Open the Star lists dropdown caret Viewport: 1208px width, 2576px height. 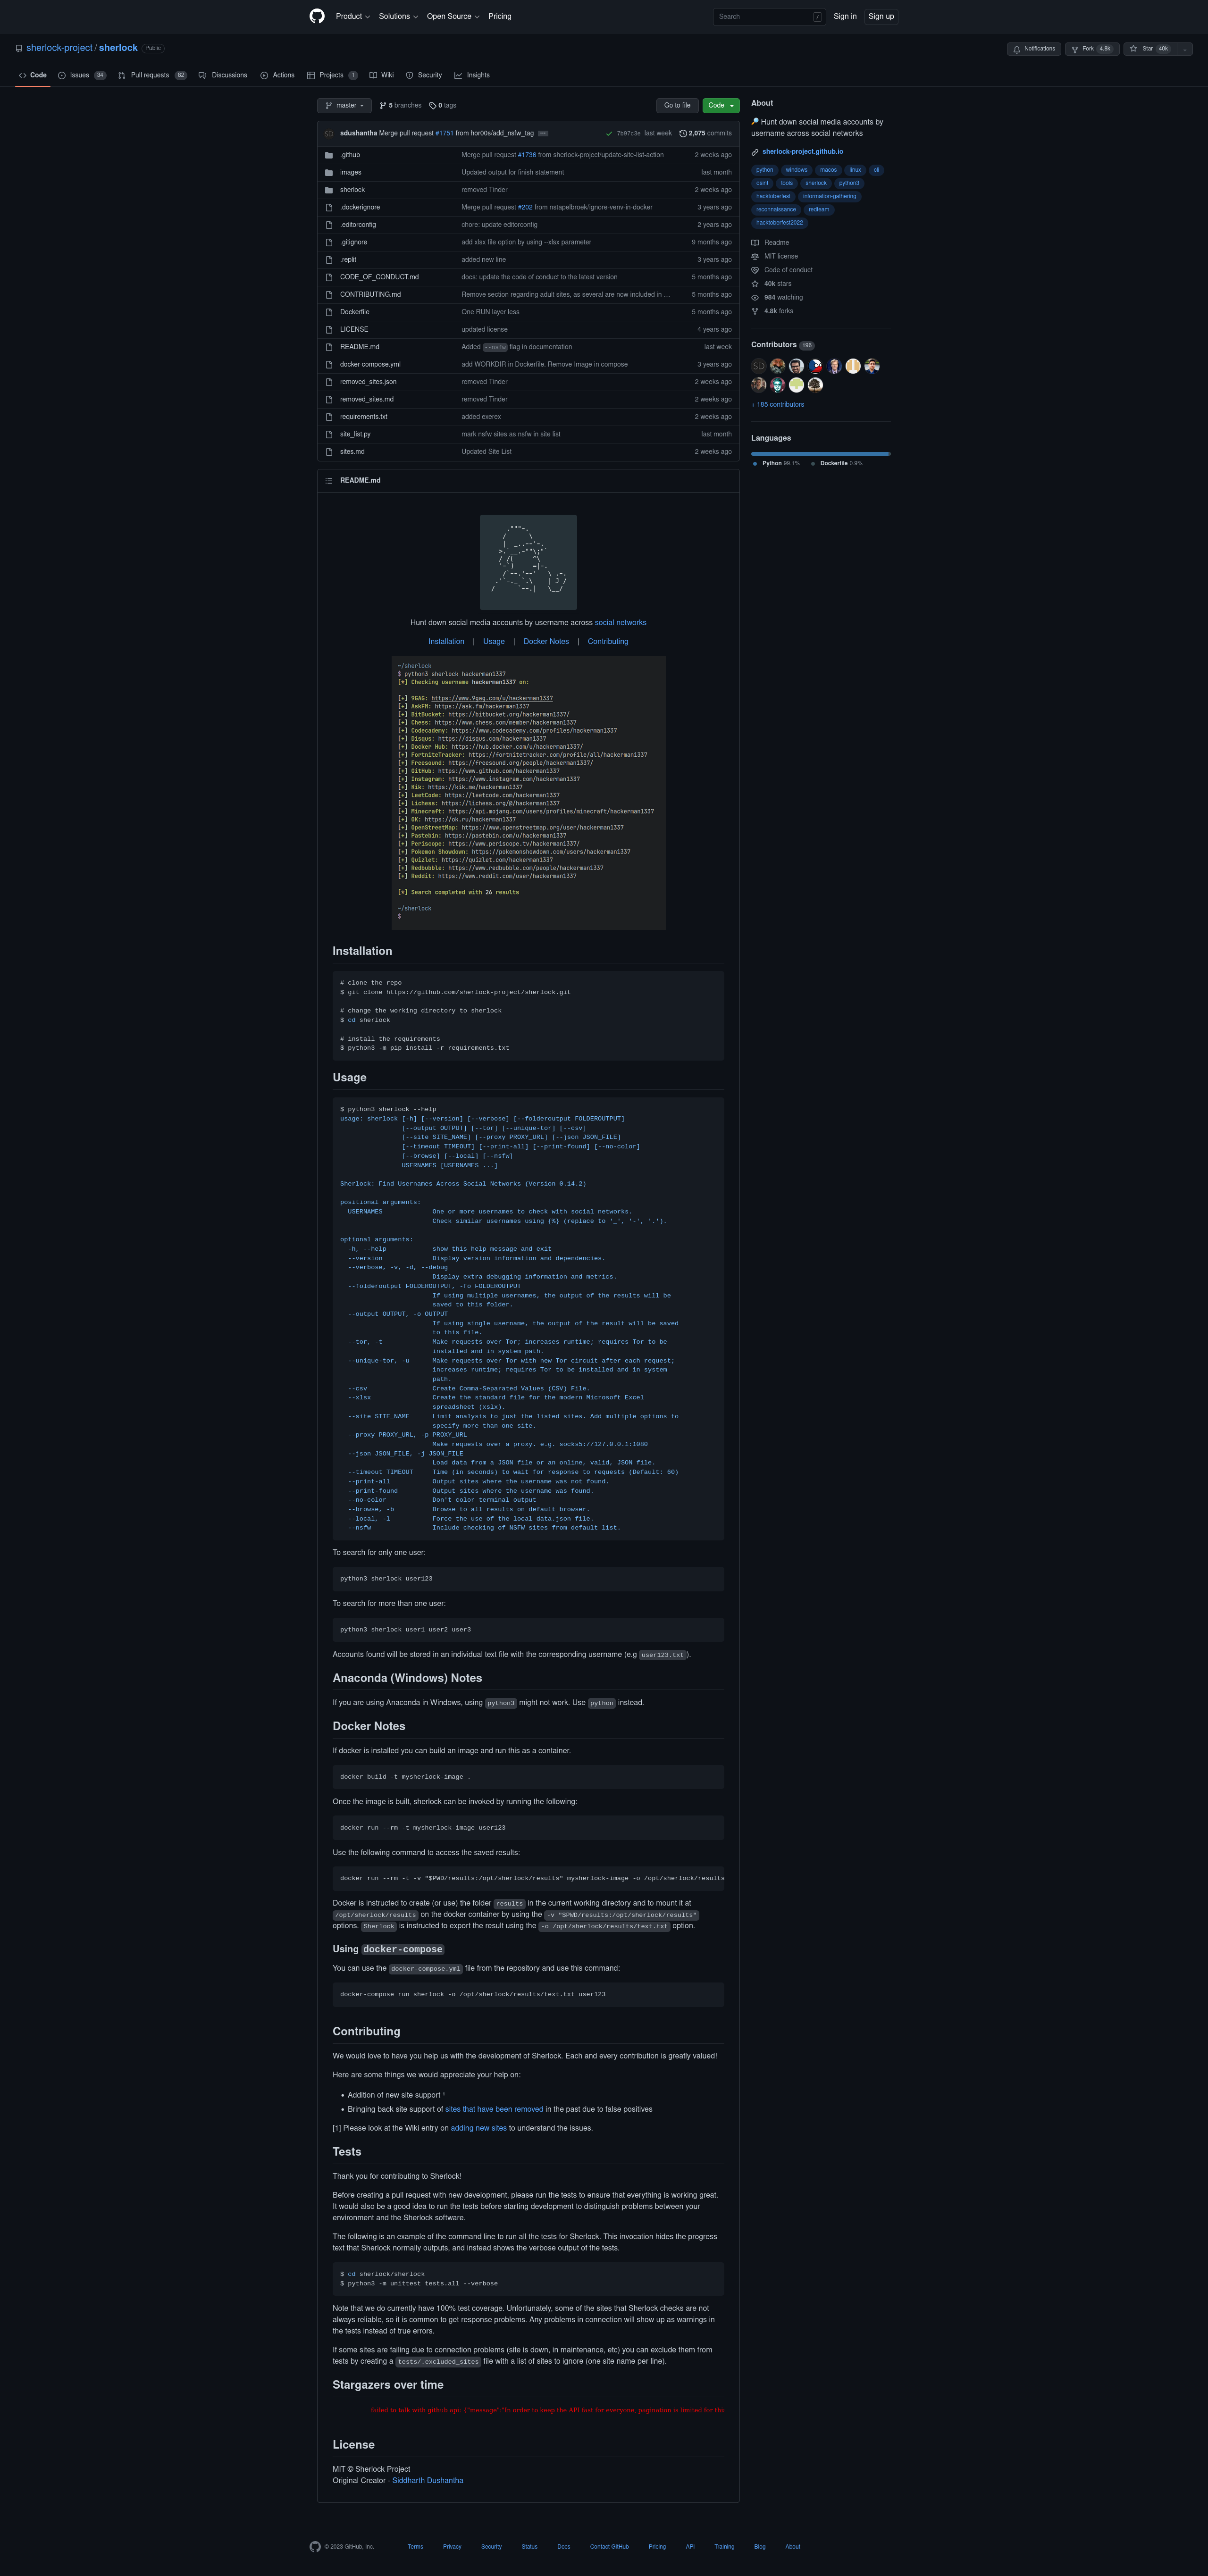coord(1184,48)
